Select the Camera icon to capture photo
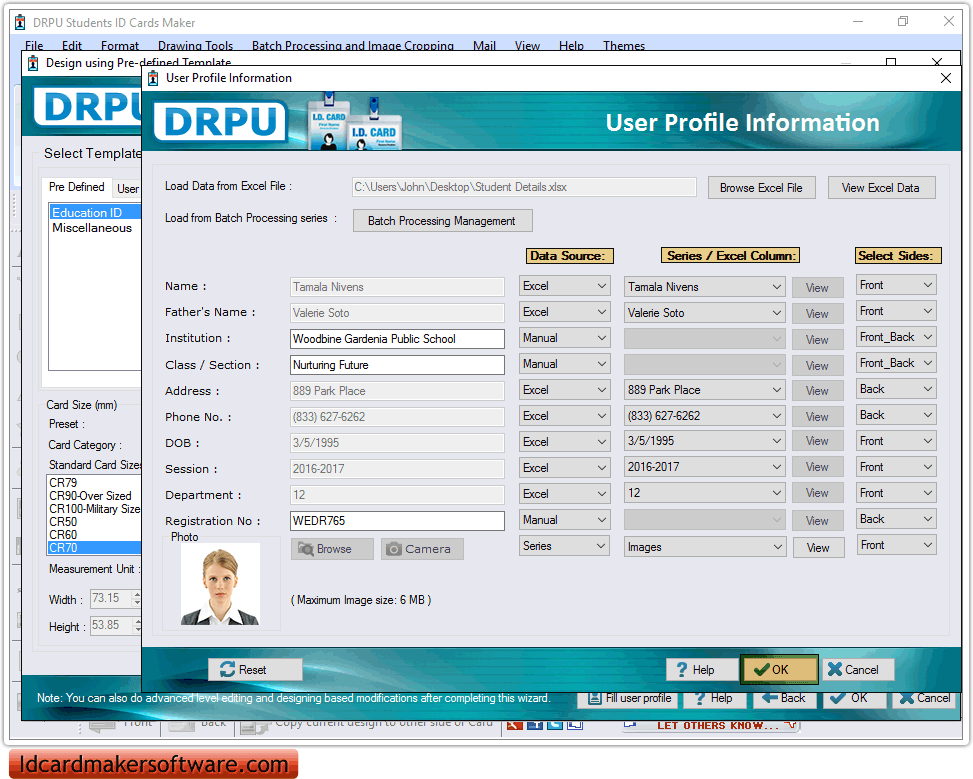 coord(421,548)
